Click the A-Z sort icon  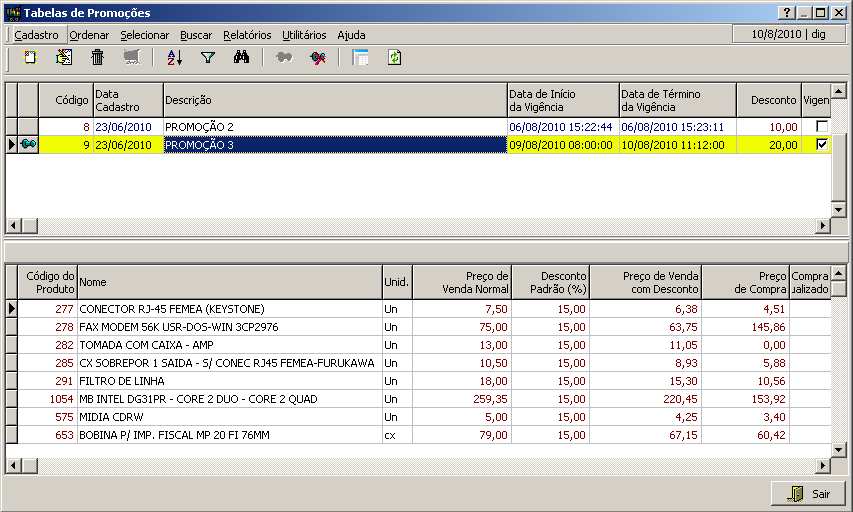click(174, 58)
